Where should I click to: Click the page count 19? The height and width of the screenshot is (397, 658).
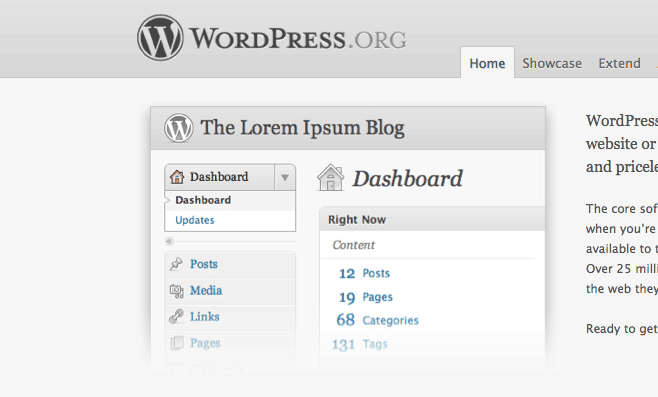pyautogui.click(x=347, y=297)
